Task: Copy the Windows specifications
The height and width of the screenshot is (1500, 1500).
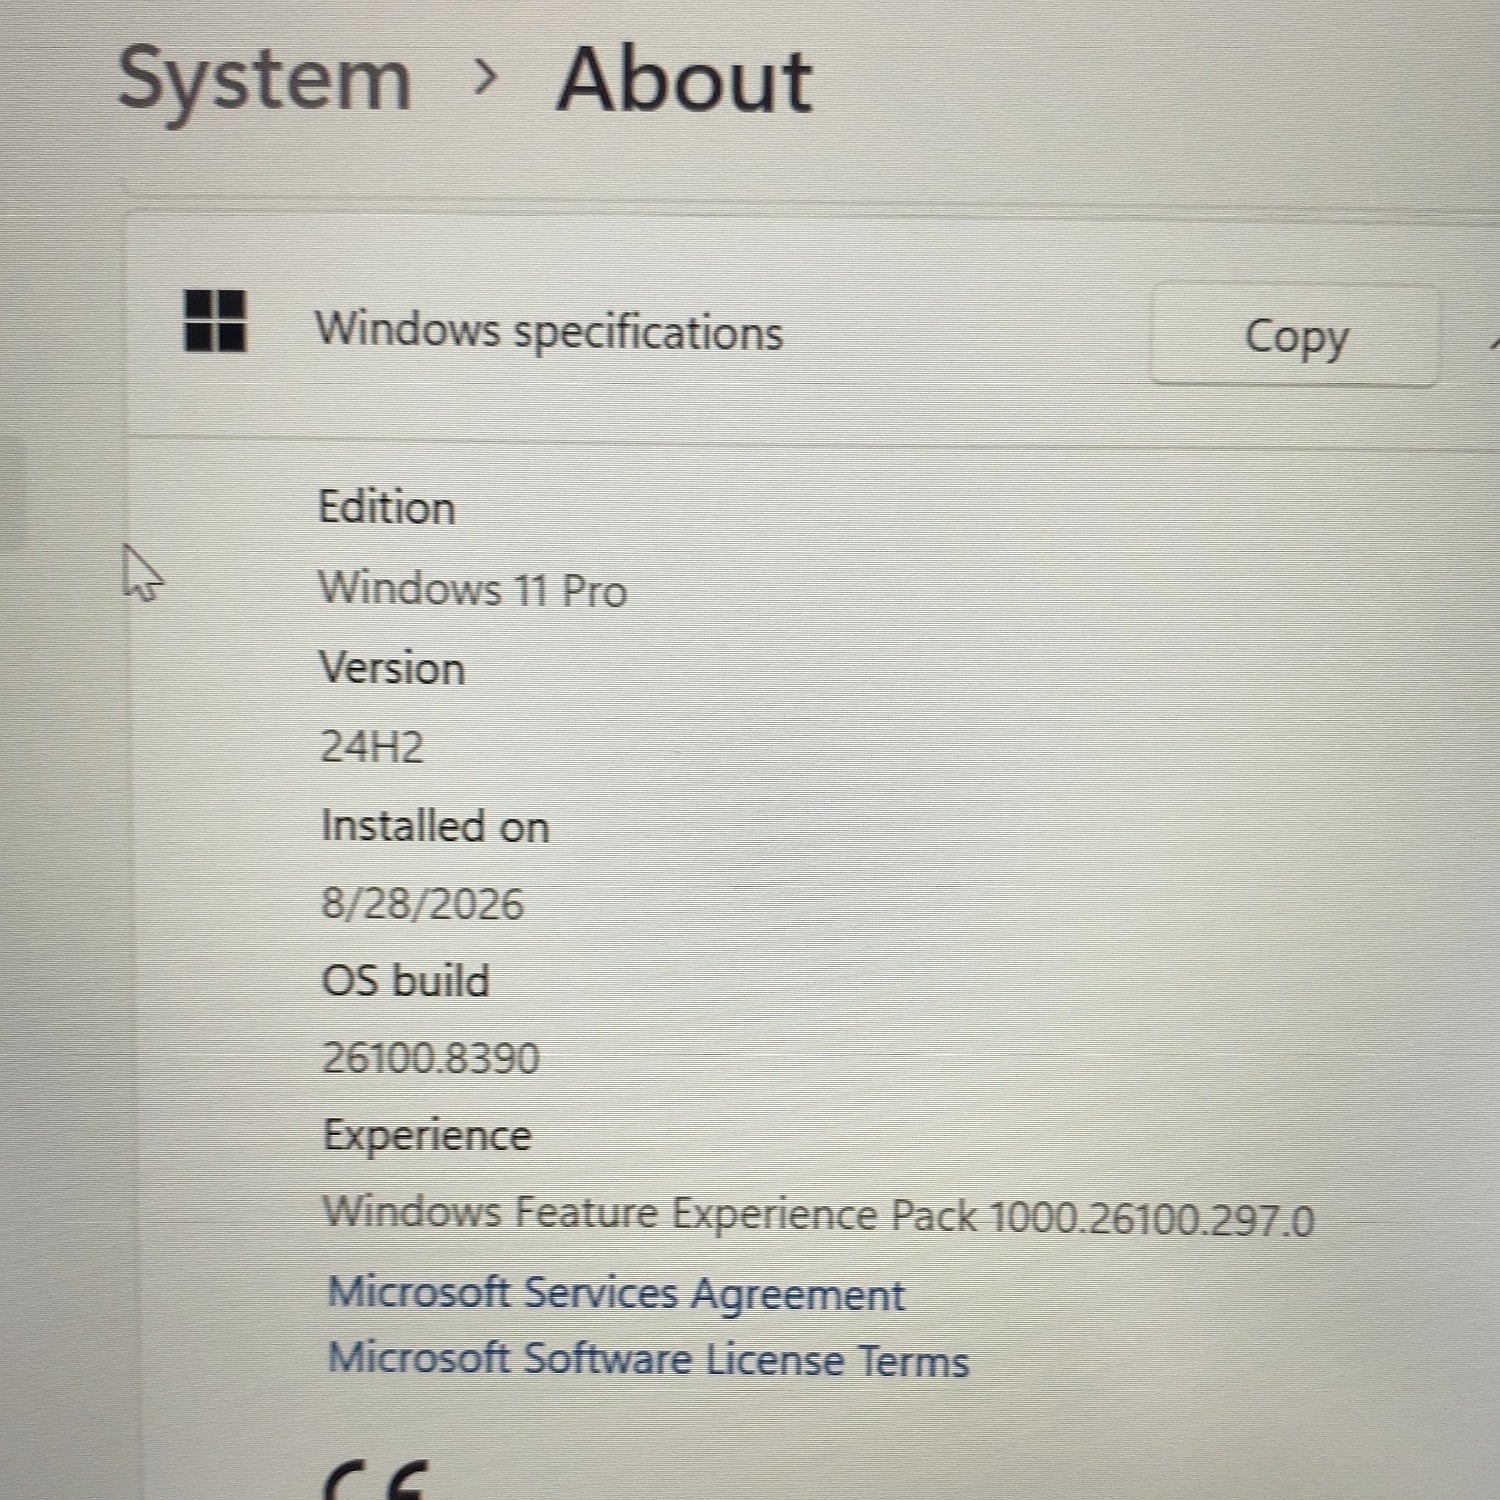Action: coord(1295,336)
